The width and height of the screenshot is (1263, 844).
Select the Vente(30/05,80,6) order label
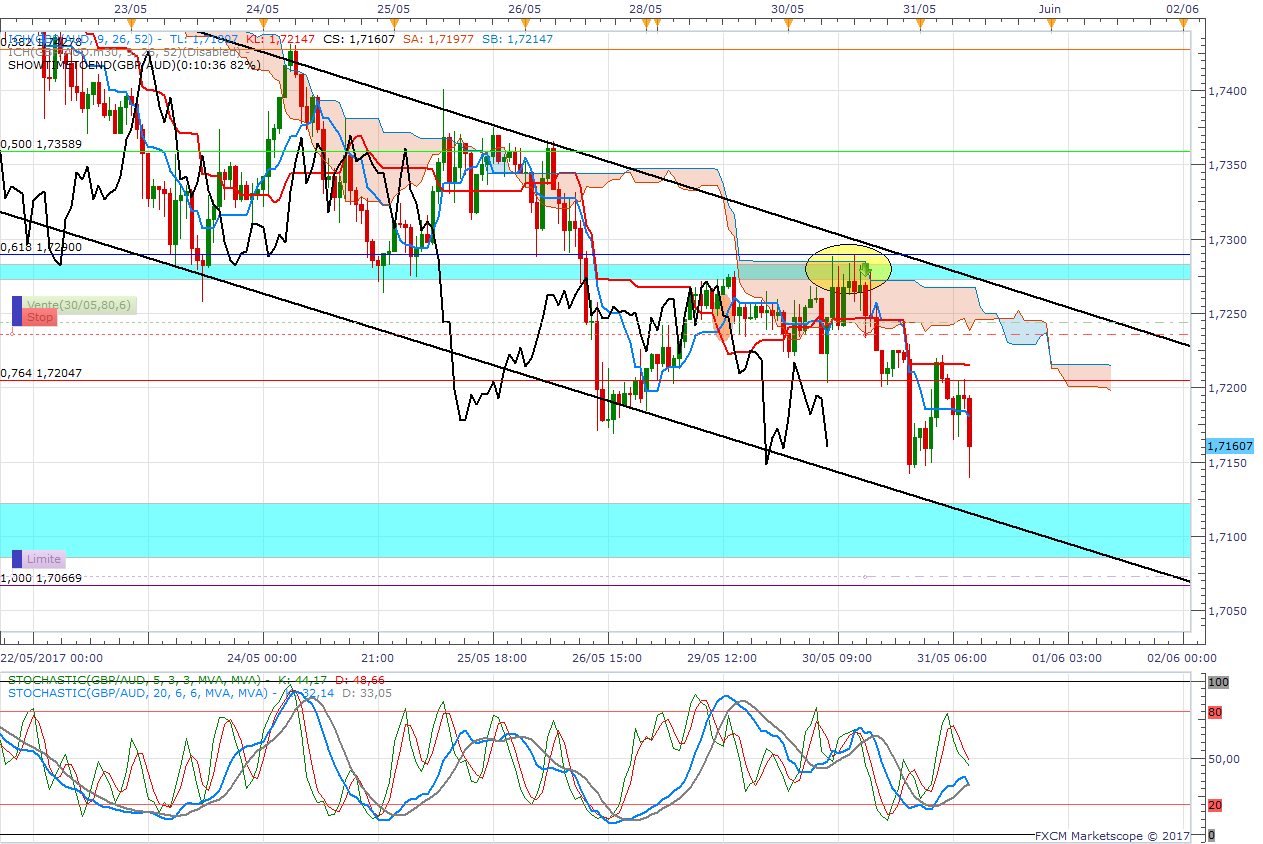click(x=80, y=305)
